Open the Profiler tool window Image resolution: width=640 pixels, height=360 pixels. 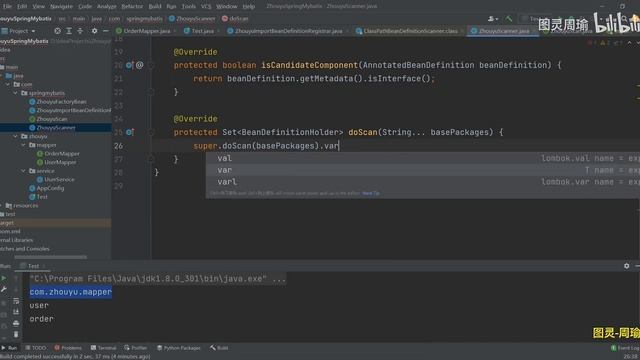136,348
